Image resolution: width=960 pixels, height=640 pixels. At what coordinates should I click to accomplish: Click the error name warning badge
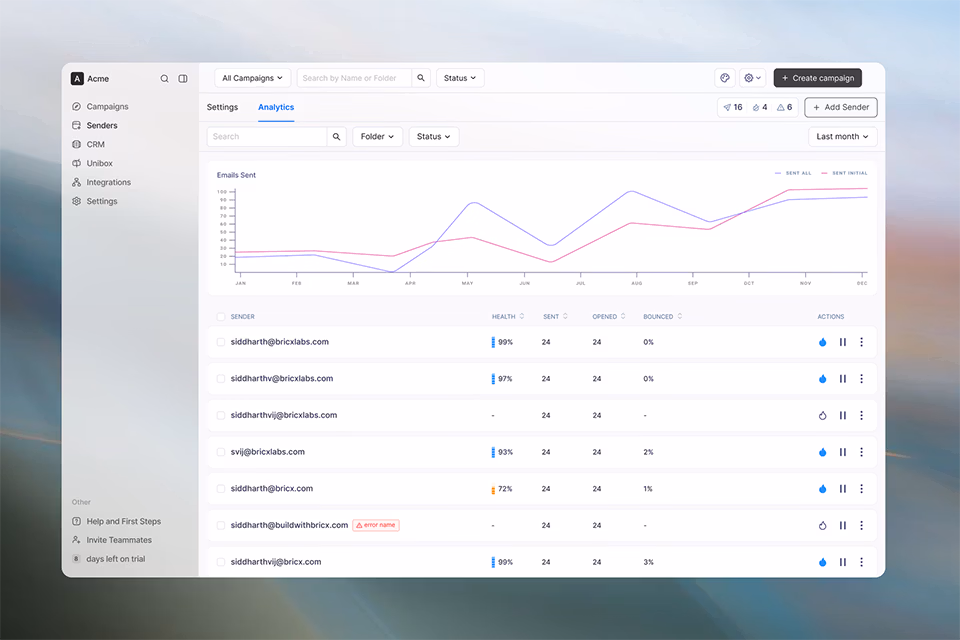pyautogui.click(x=376, y=525)
